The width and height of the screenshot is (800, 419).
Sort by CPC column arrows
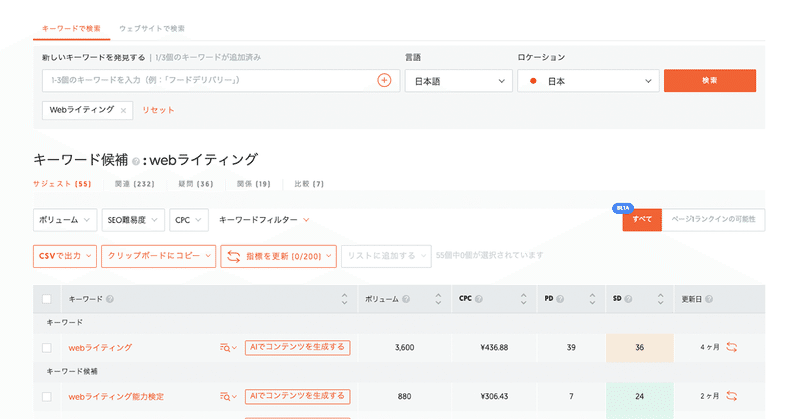click(523, 299)
